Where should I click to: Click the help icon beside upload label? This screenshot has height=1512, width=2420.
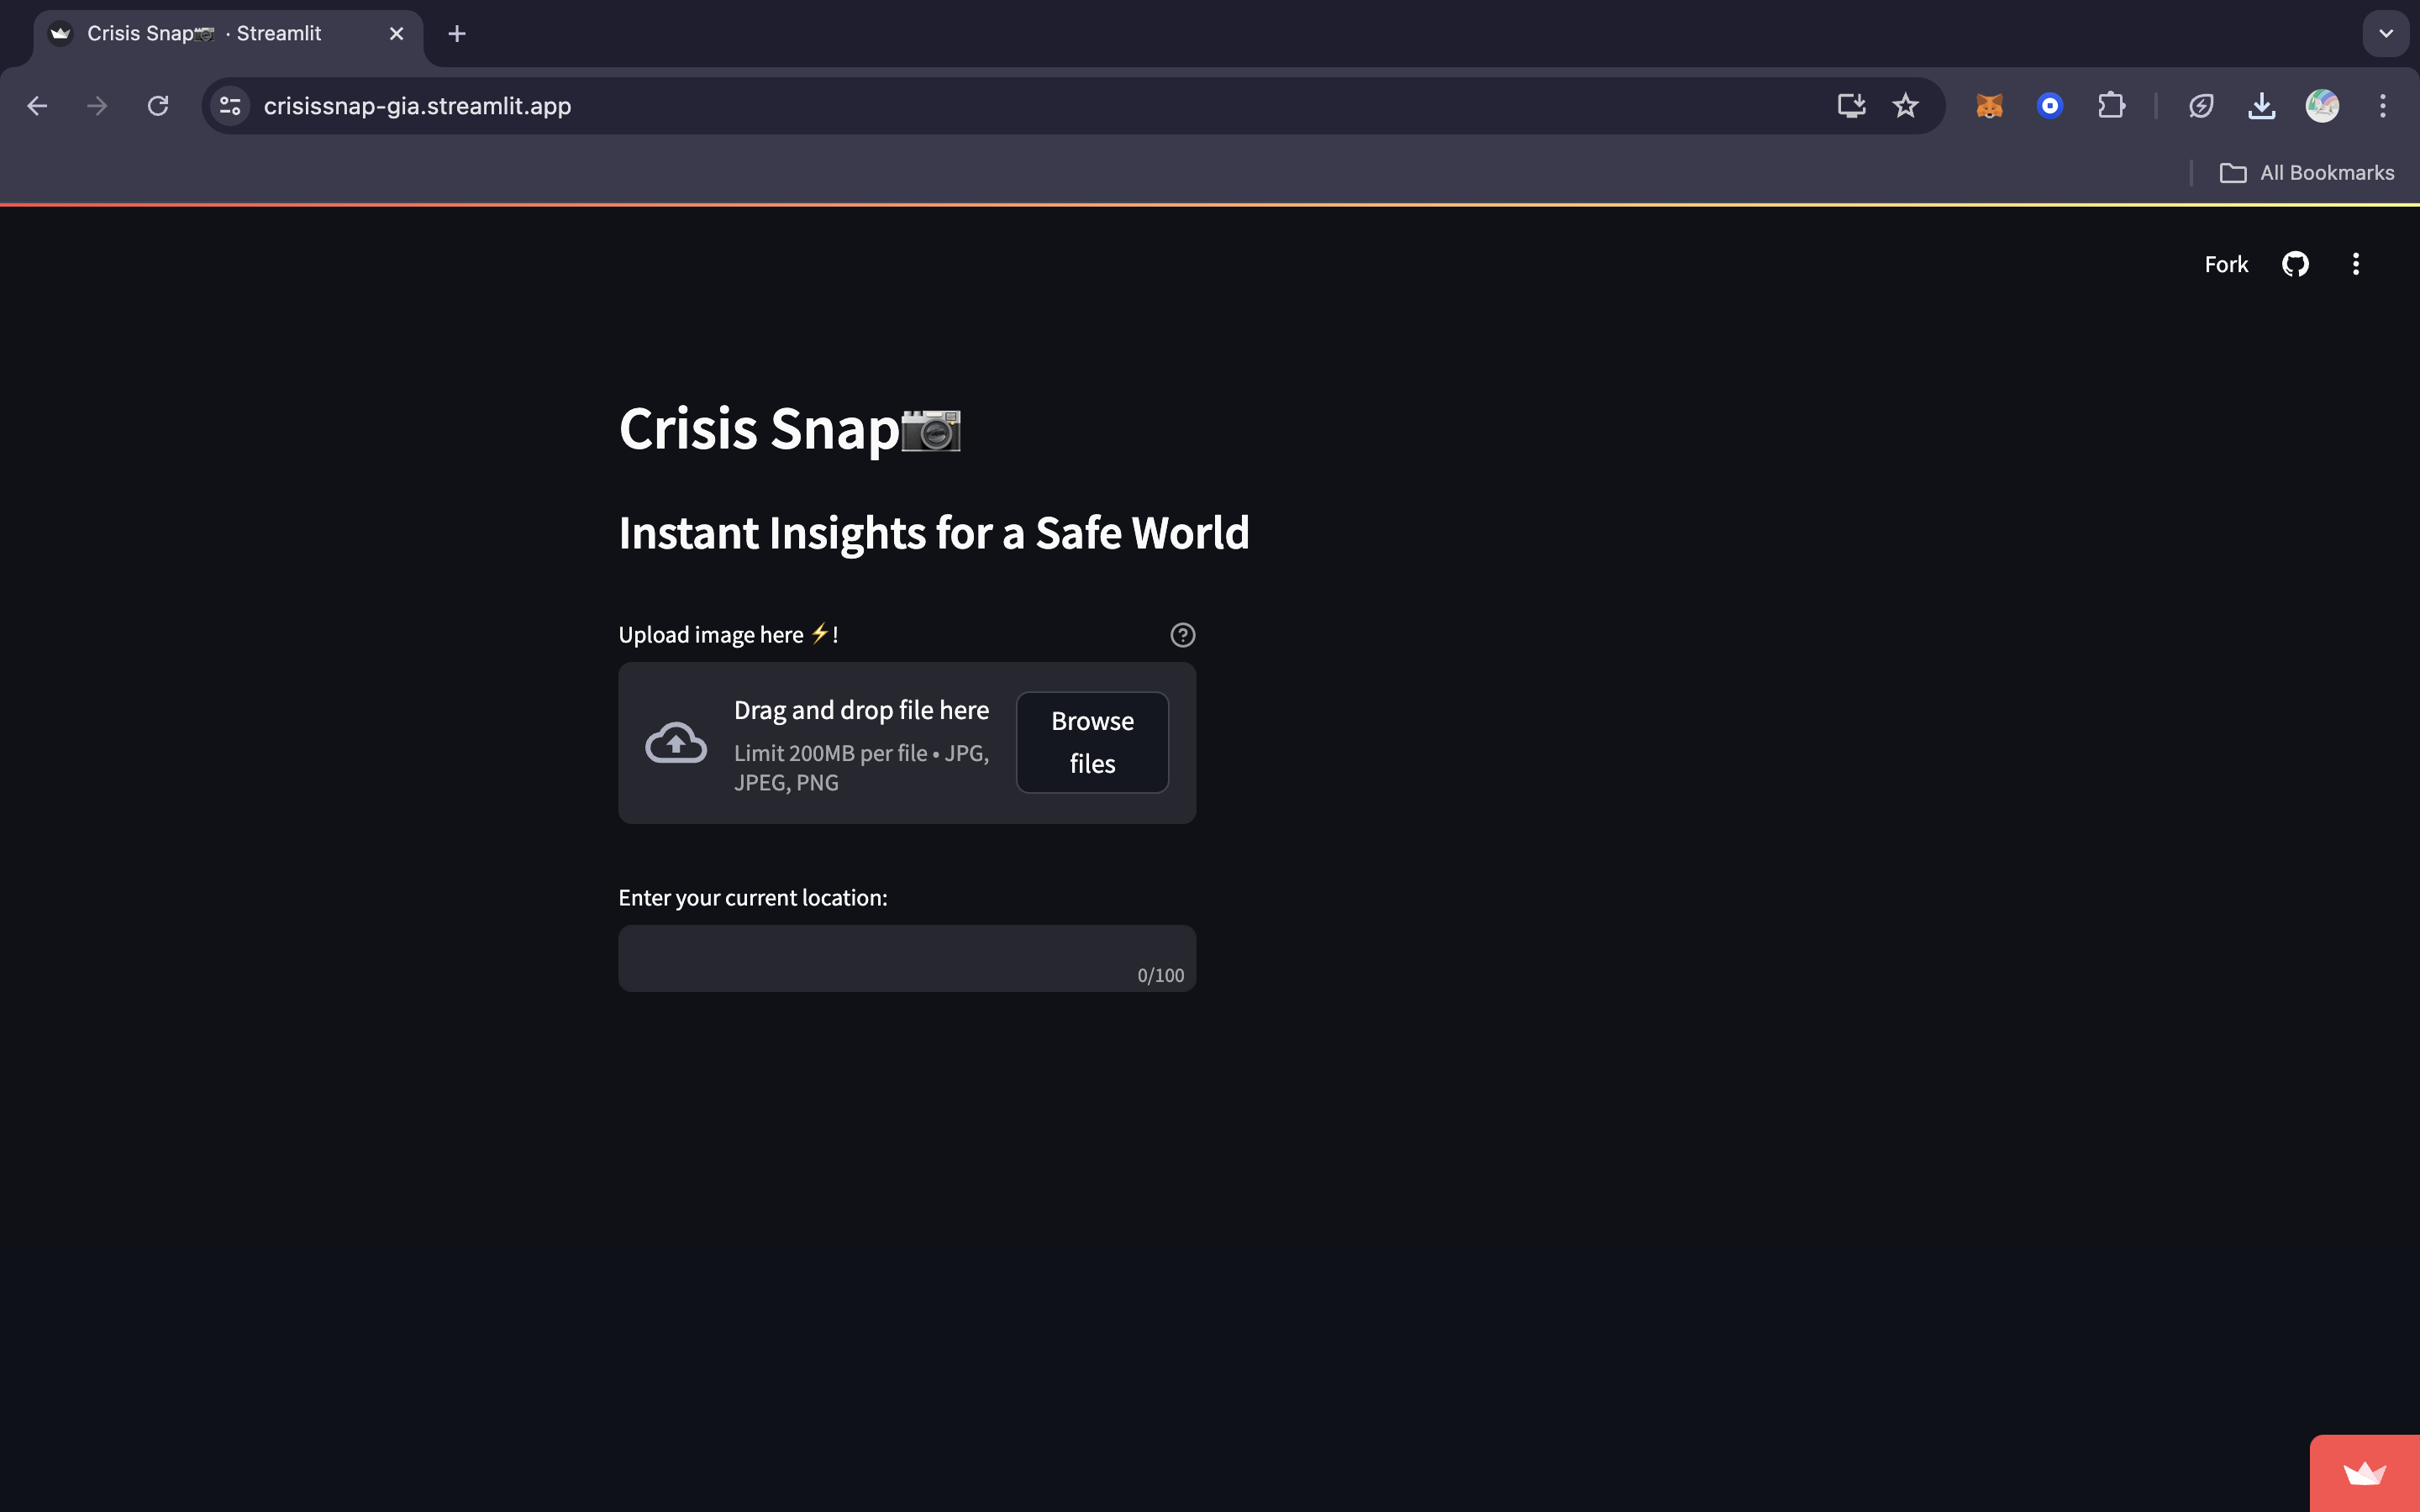click(1182, 635)
